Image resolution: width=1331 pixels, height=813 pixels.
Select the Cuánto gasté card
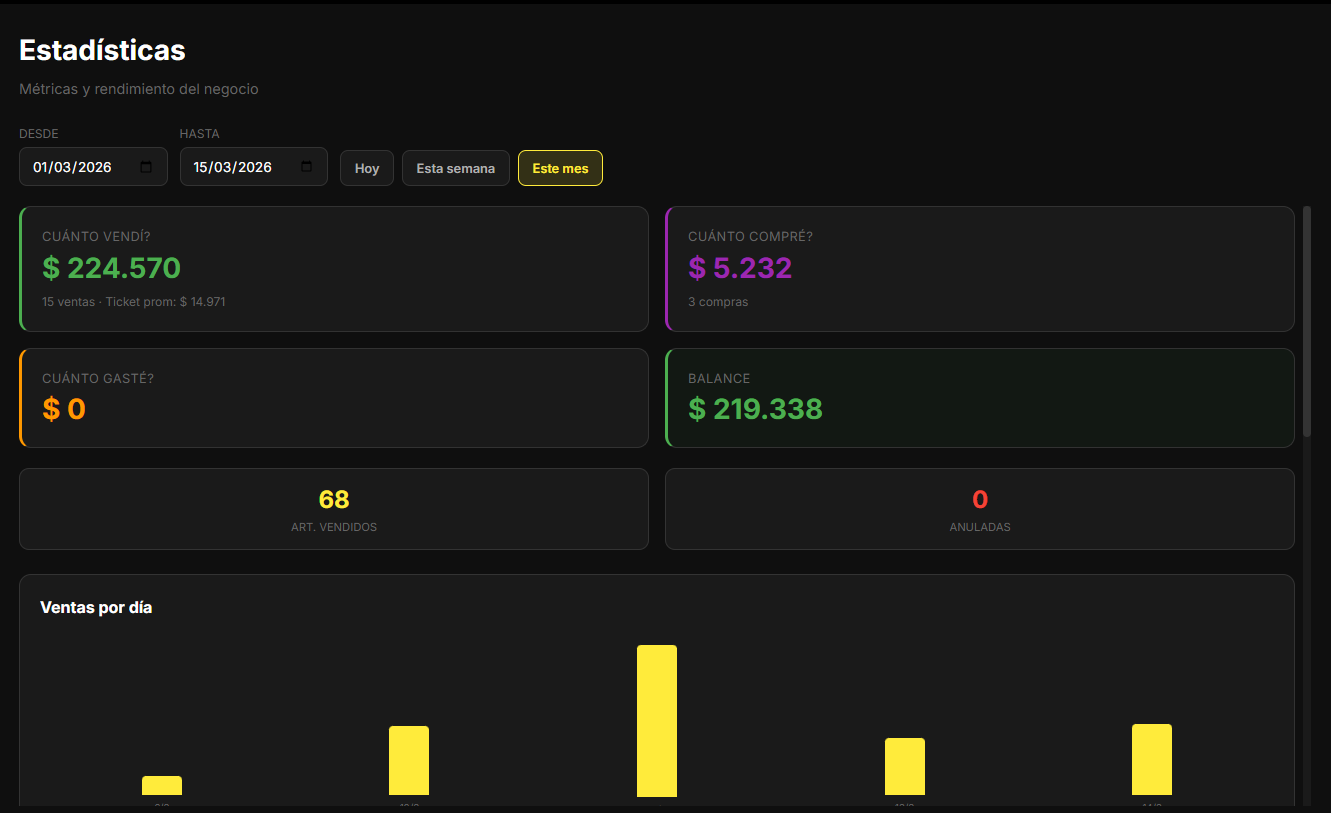point(334,397)
